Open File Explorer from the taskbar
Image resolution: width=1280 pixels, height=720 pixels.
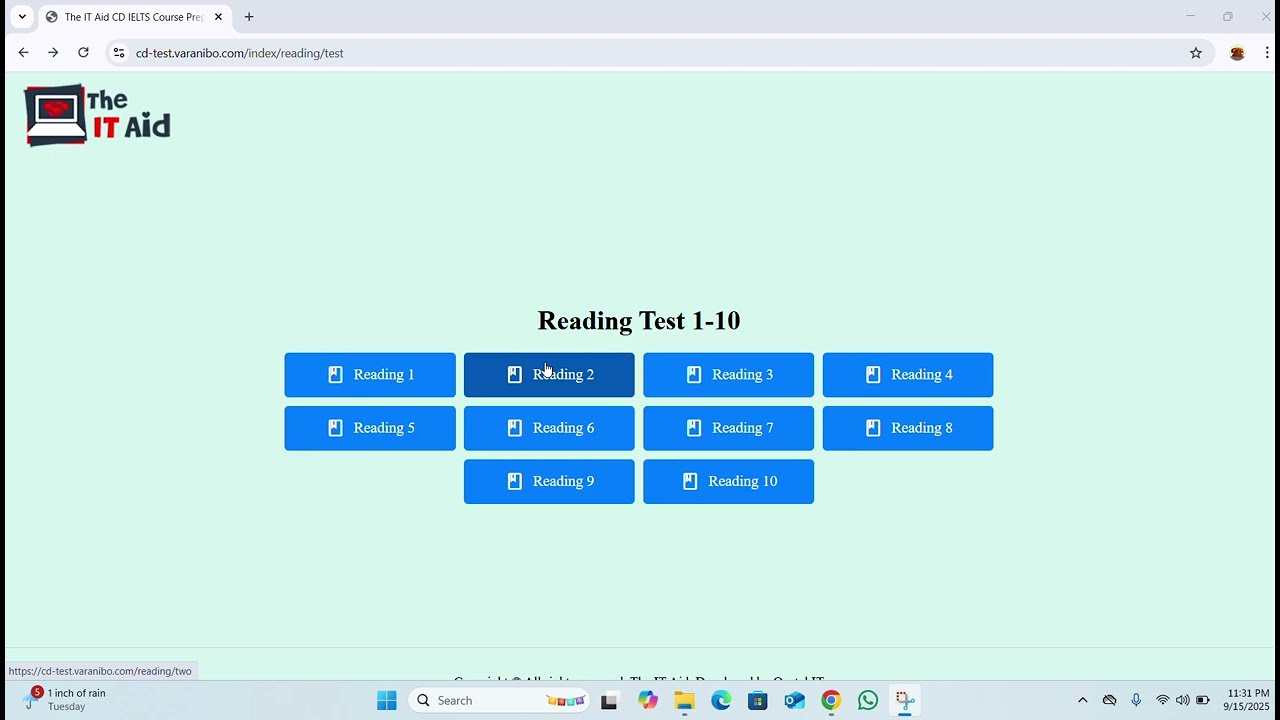coord(684,700)
